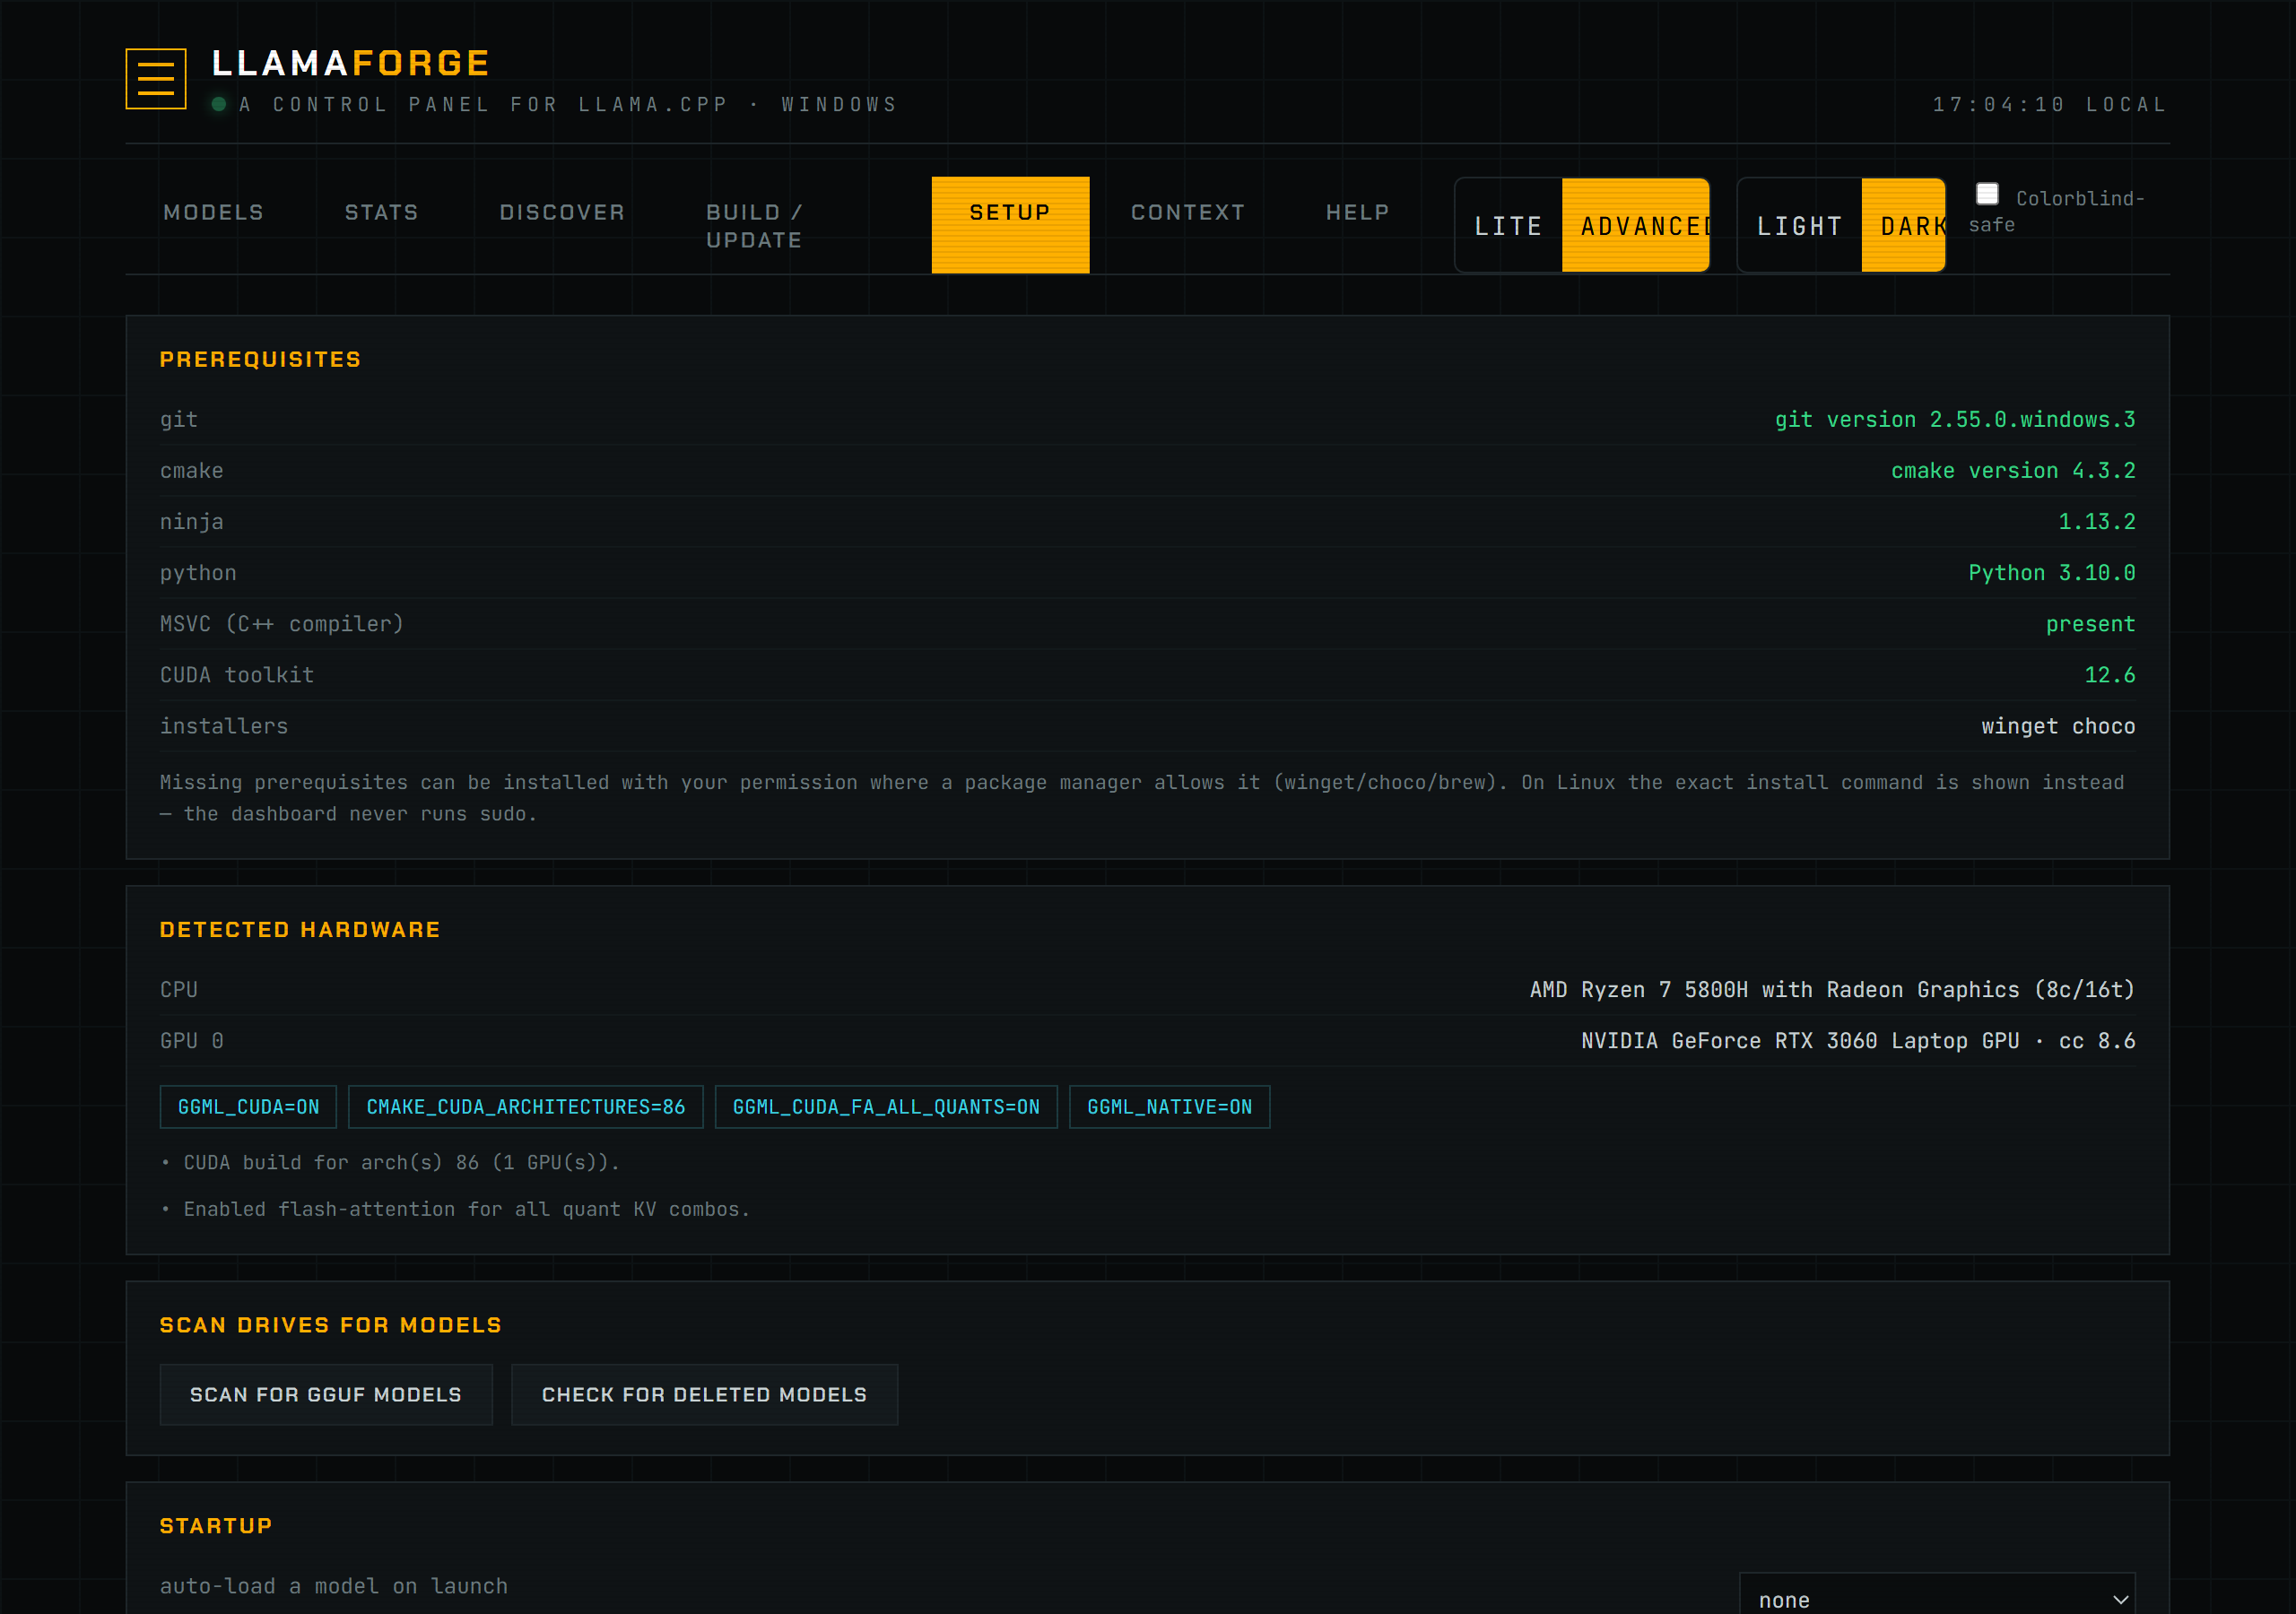Image resolution: width=2296 pixels, height=1614 pixels.
Task: Click the 'git' prerequisite label
Action: (x=179, y=420)
